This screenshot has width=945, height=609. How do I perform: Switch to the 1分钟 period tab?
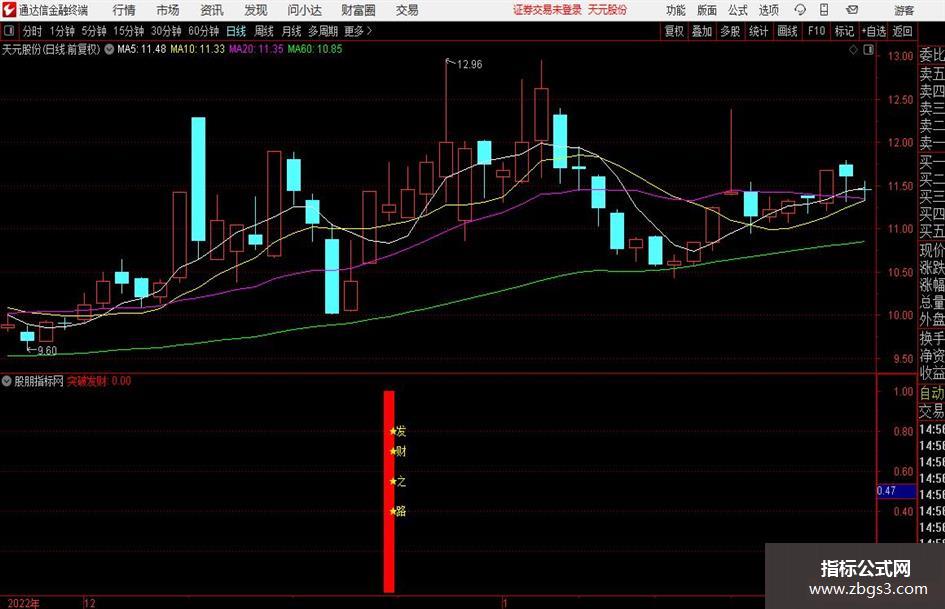(61, 31)
